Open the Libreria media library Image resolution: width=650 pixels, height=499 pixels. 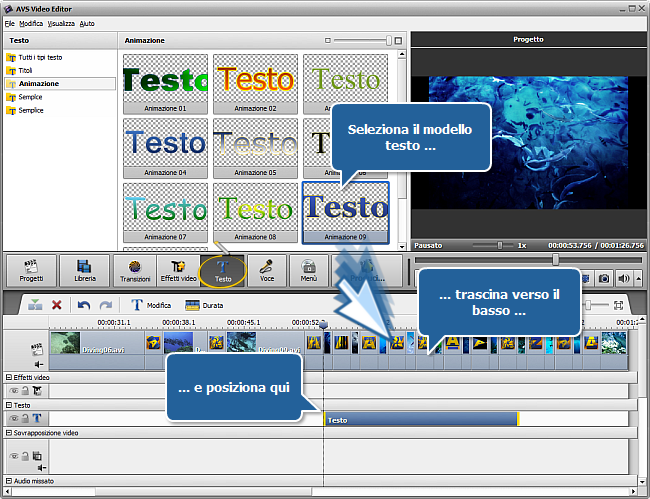84,270
